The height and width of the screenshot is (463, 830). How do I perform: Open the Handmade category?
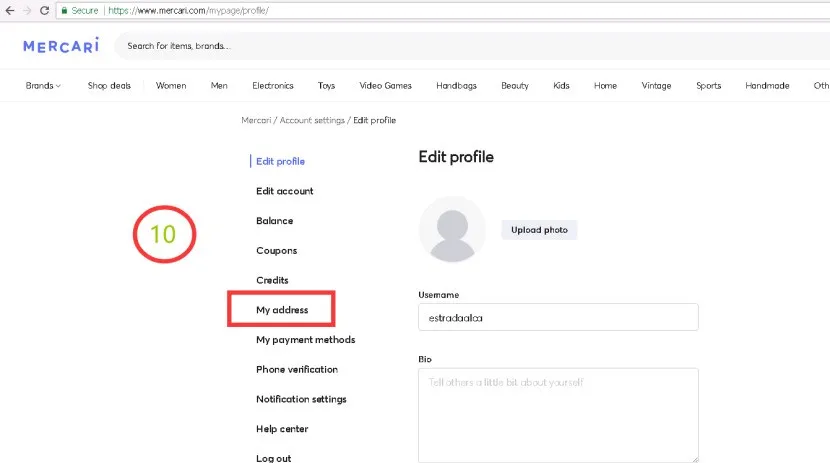pos(768,86)
